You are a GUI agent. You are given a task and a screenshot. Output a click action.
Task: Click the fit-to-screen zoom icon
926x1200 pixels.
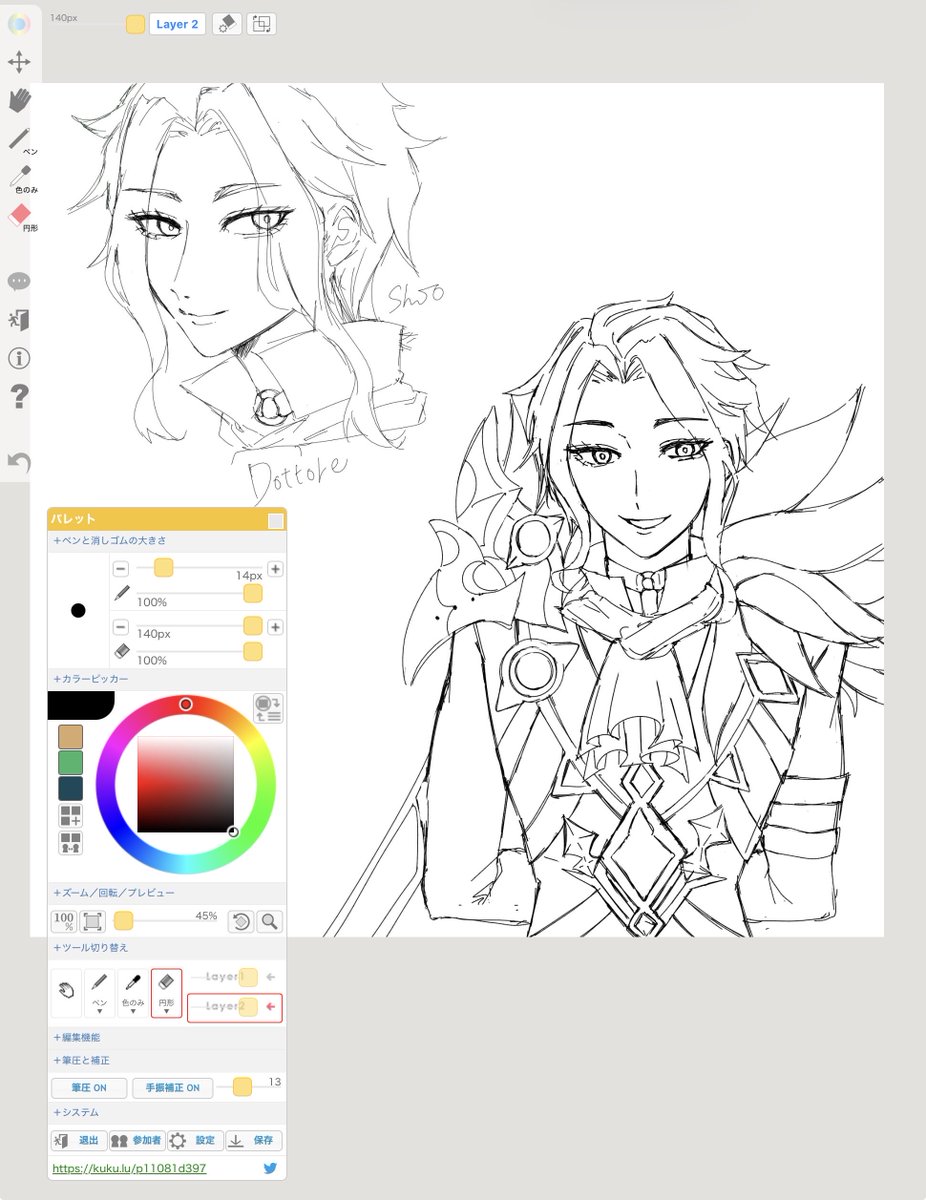click(x=92, y=921)
